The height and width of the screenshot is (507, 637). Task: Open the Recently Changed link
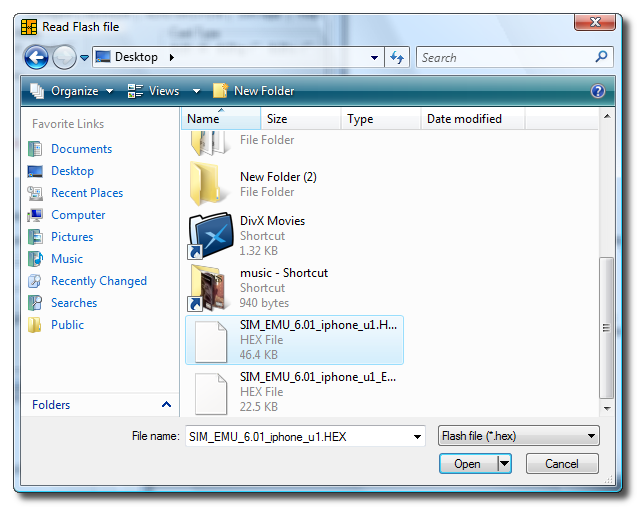[99, 281]
